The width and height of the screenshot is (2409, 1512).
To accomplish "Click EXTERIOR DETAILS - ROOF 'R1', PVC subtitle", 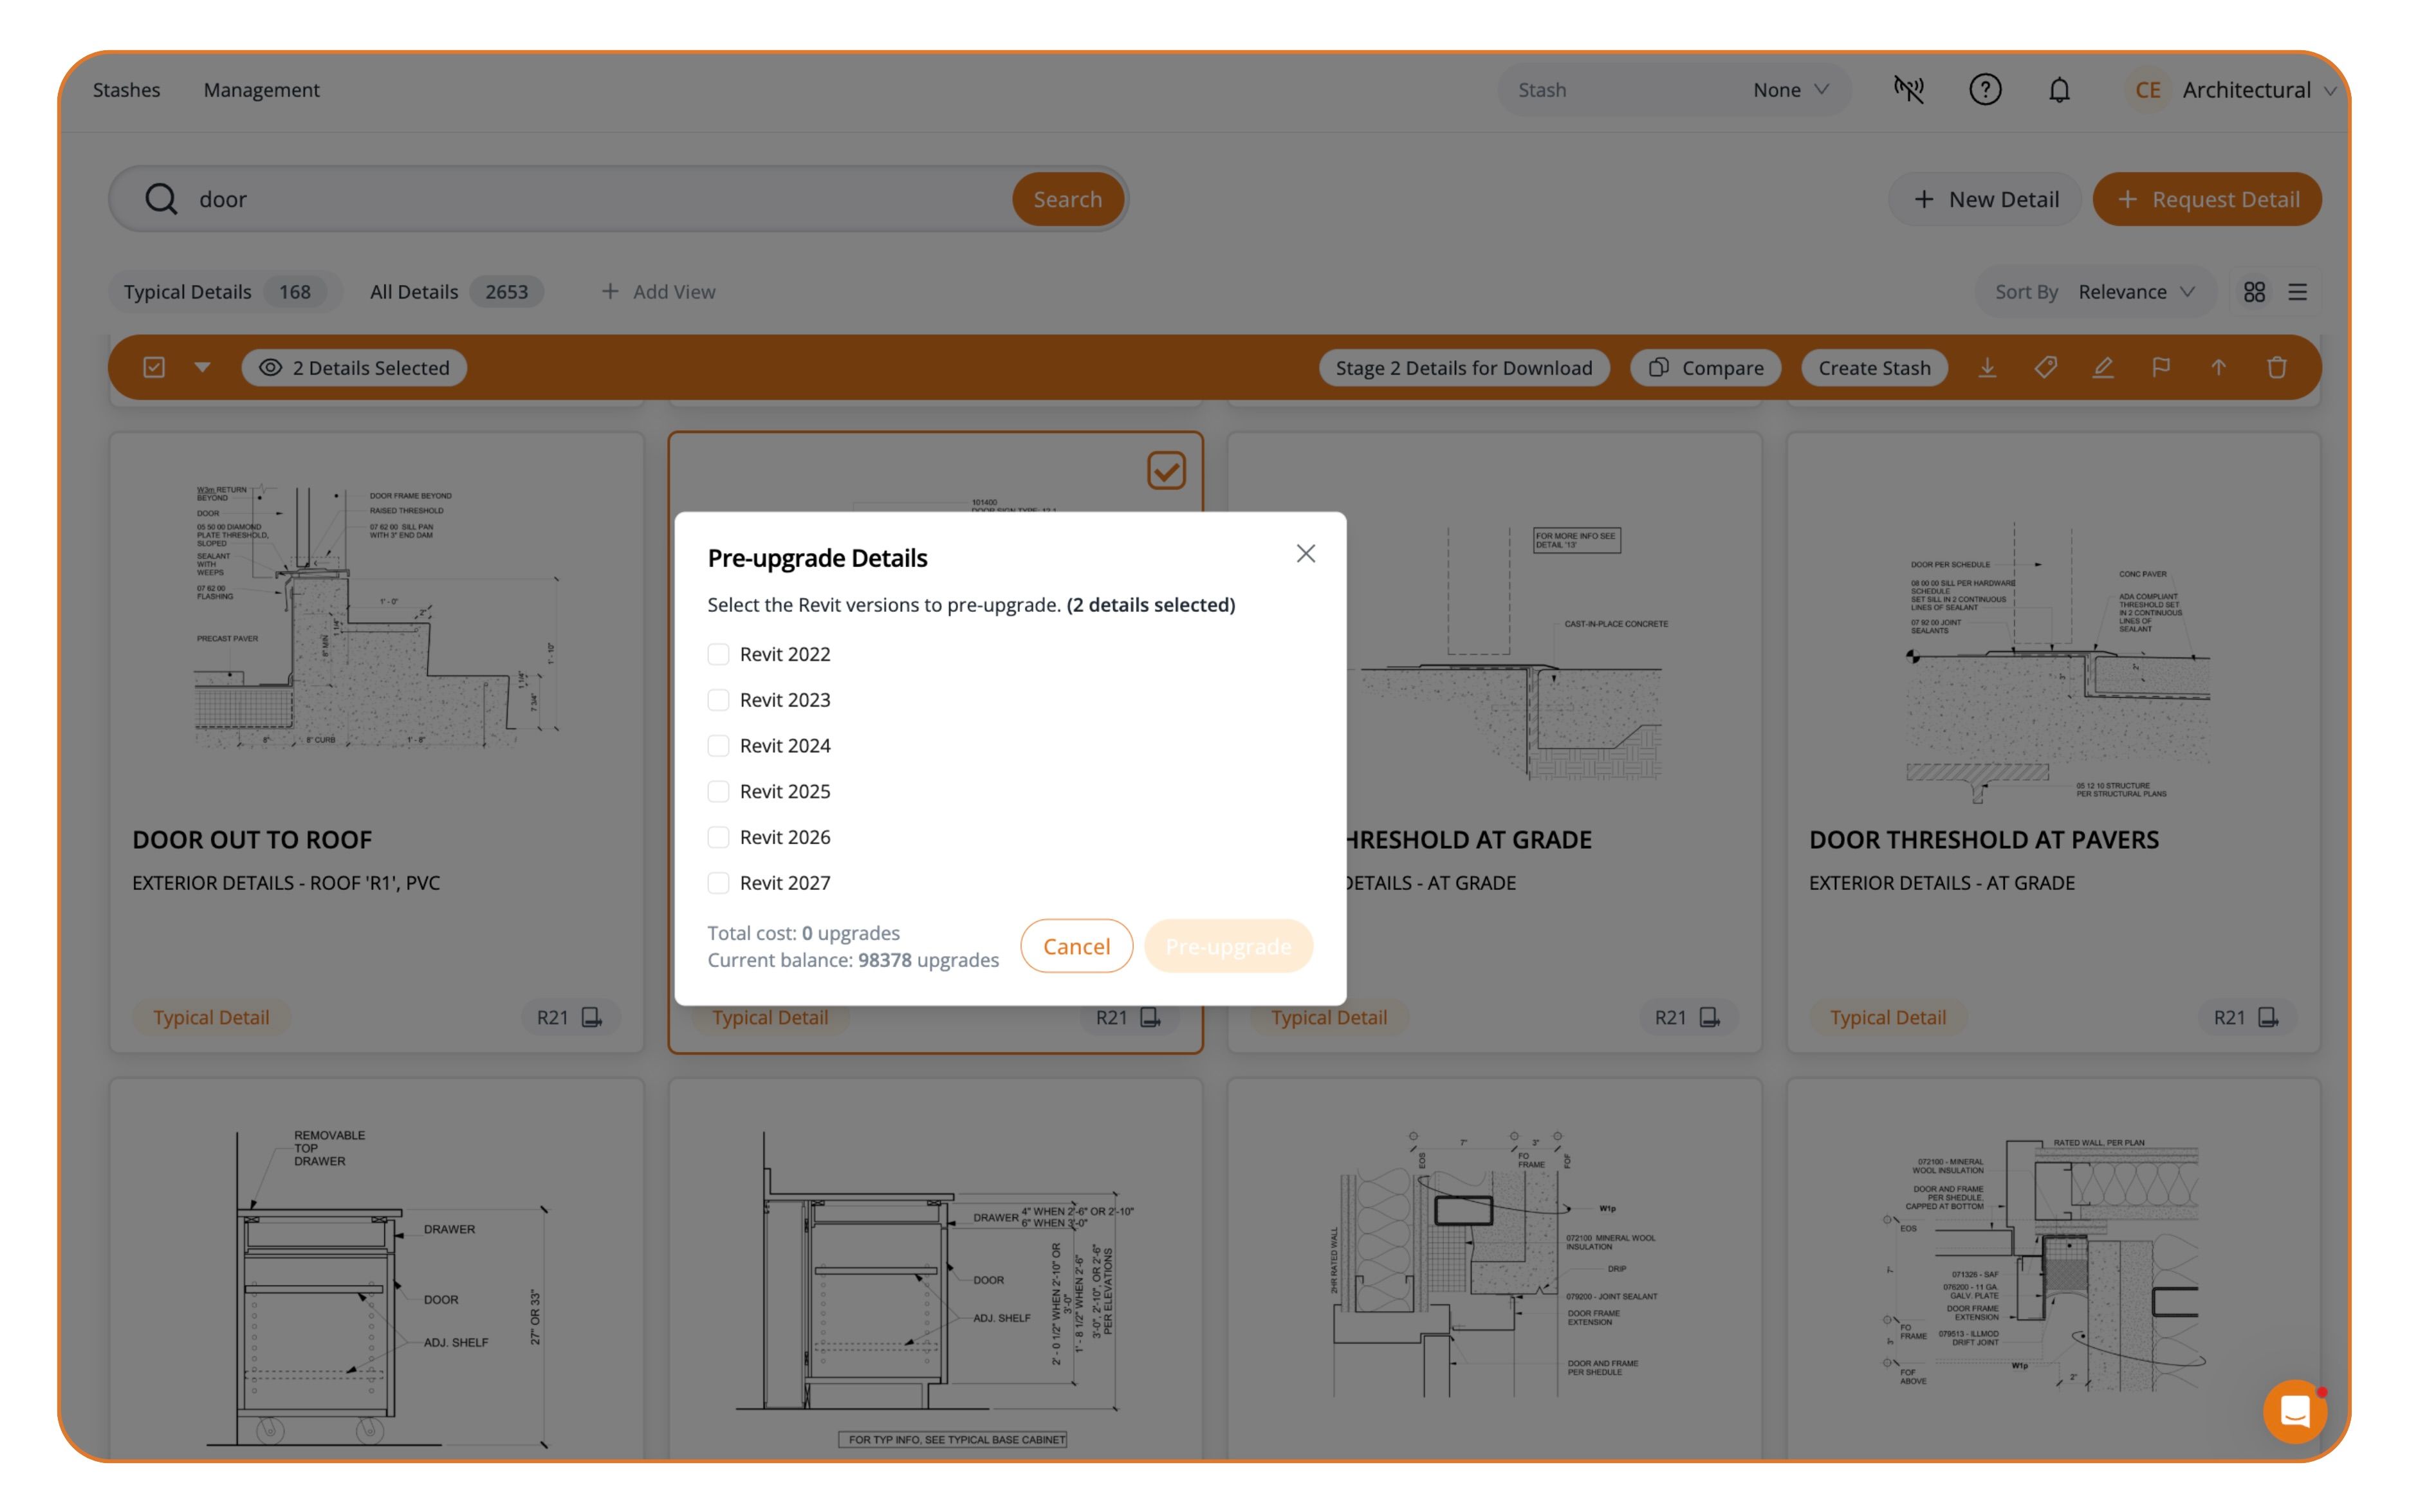I will tap(286, 883).
